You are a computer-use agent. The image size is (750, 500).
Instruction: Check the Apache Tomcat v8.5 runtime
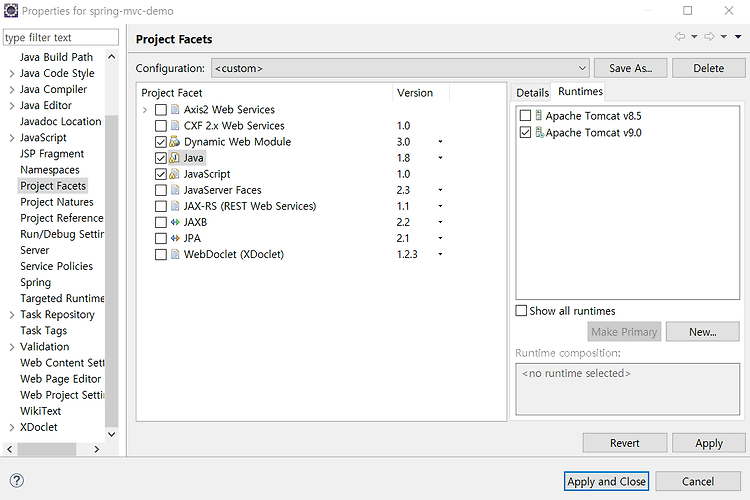click(x=525, y=116)
